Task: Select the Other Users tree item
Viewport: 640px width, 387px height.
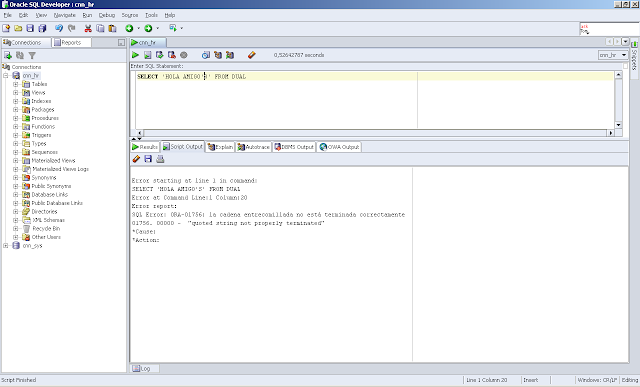Action: coord(46,237)
